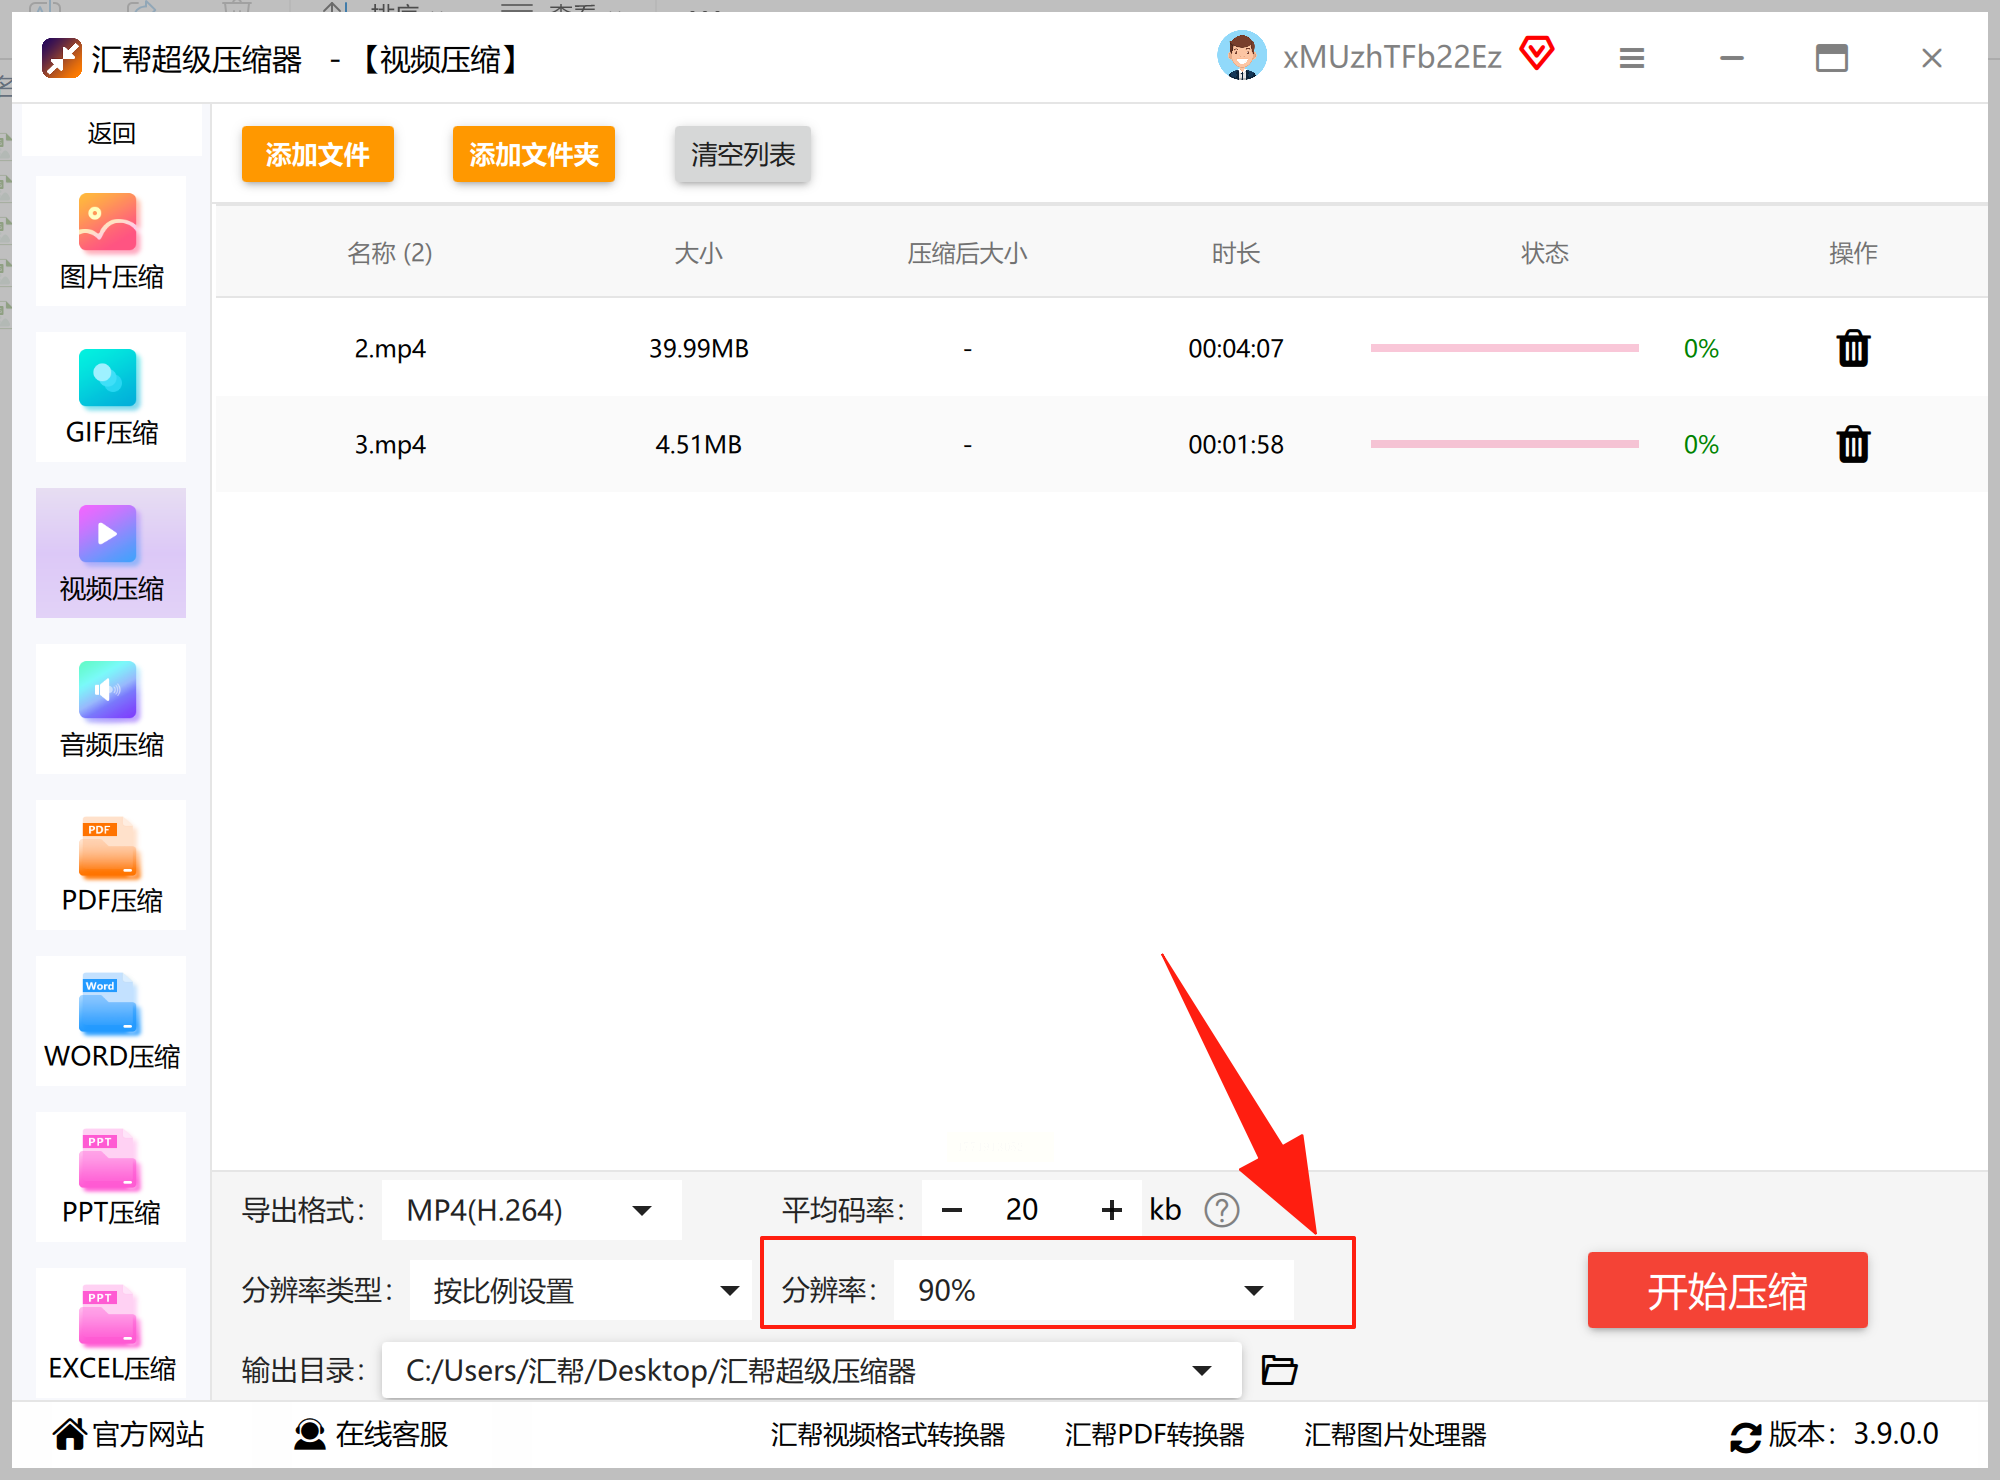Open the PDF压缩 module in the sidebar
This screenshot has width=2000, height=1480.
(111, 866)
